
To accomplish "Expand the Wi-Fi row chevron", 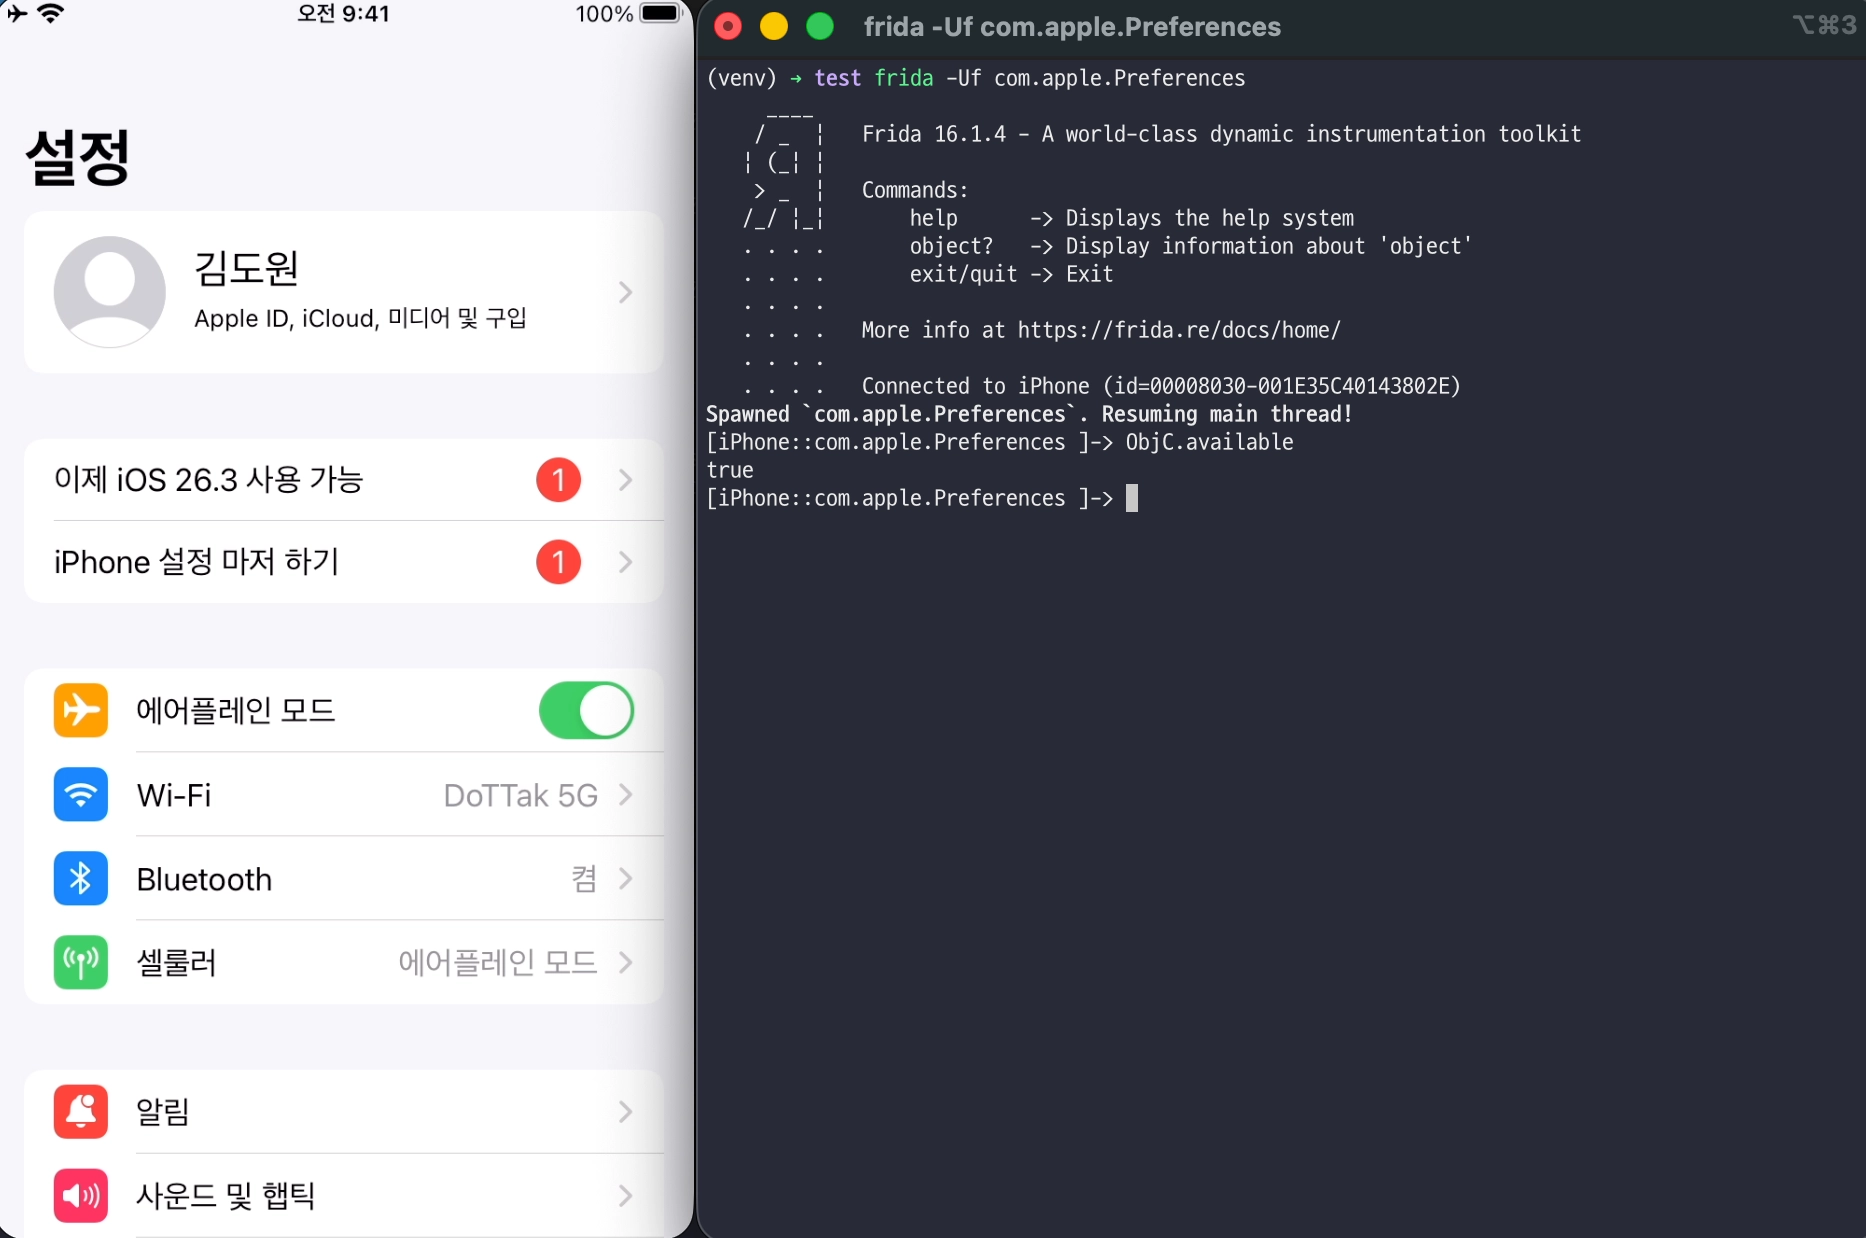I will [626, 794].
